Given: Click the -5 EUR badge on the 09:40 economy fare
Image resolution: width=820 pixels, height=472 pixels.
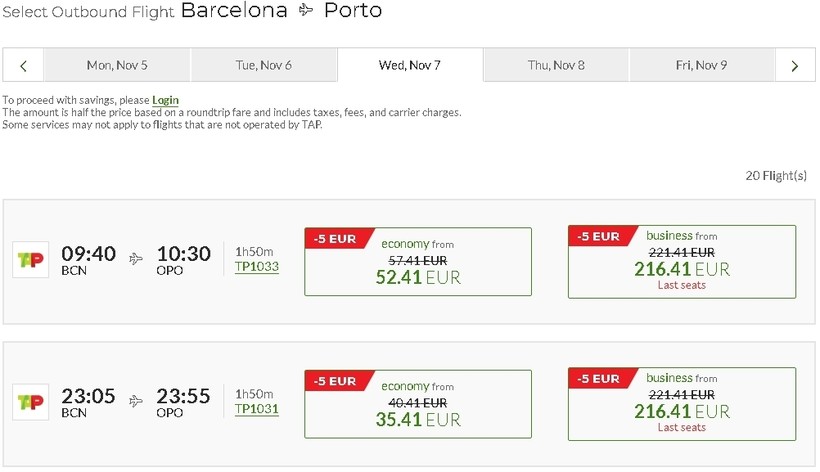Looking at the screenshot, I should pyautogui.click(x=335, y=239).
